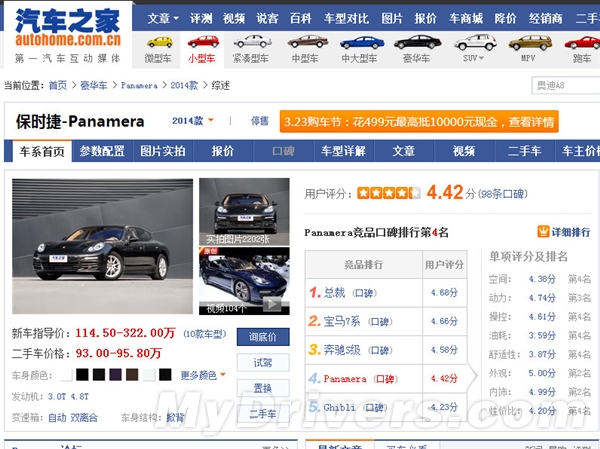The image size is (600, 449).
Task: Open 经销商 in the top menu
Action: point(546,18)
